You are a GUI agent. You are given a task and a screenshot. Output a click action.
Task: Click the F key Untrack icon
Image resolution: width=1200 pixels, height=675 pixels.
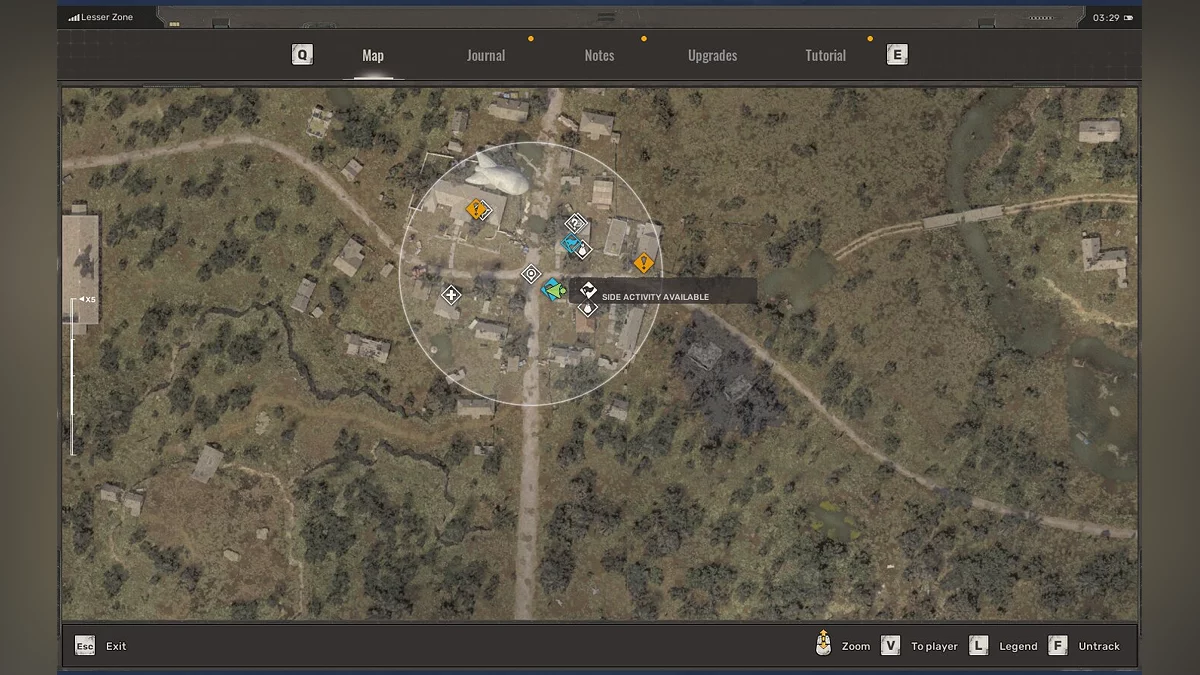(x=1058, y=646)
